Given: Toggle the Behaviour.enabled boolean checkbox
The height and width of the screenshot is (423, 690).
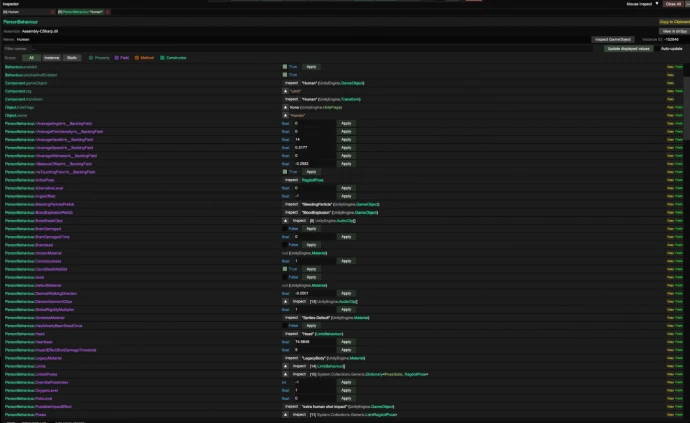Looking at the screenshot, I should pyautogui.click(x=285, y=67).
